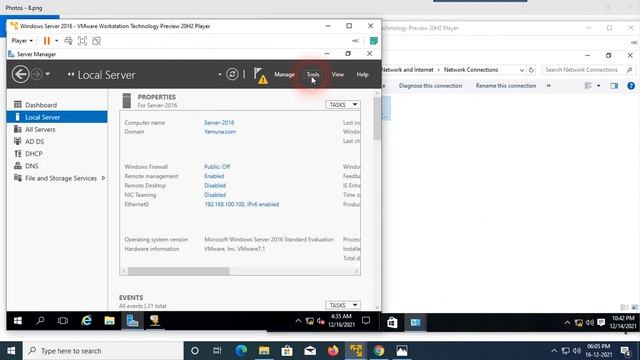
Task: Open guest Start menu Windows icon
Action: pos(18,321)
